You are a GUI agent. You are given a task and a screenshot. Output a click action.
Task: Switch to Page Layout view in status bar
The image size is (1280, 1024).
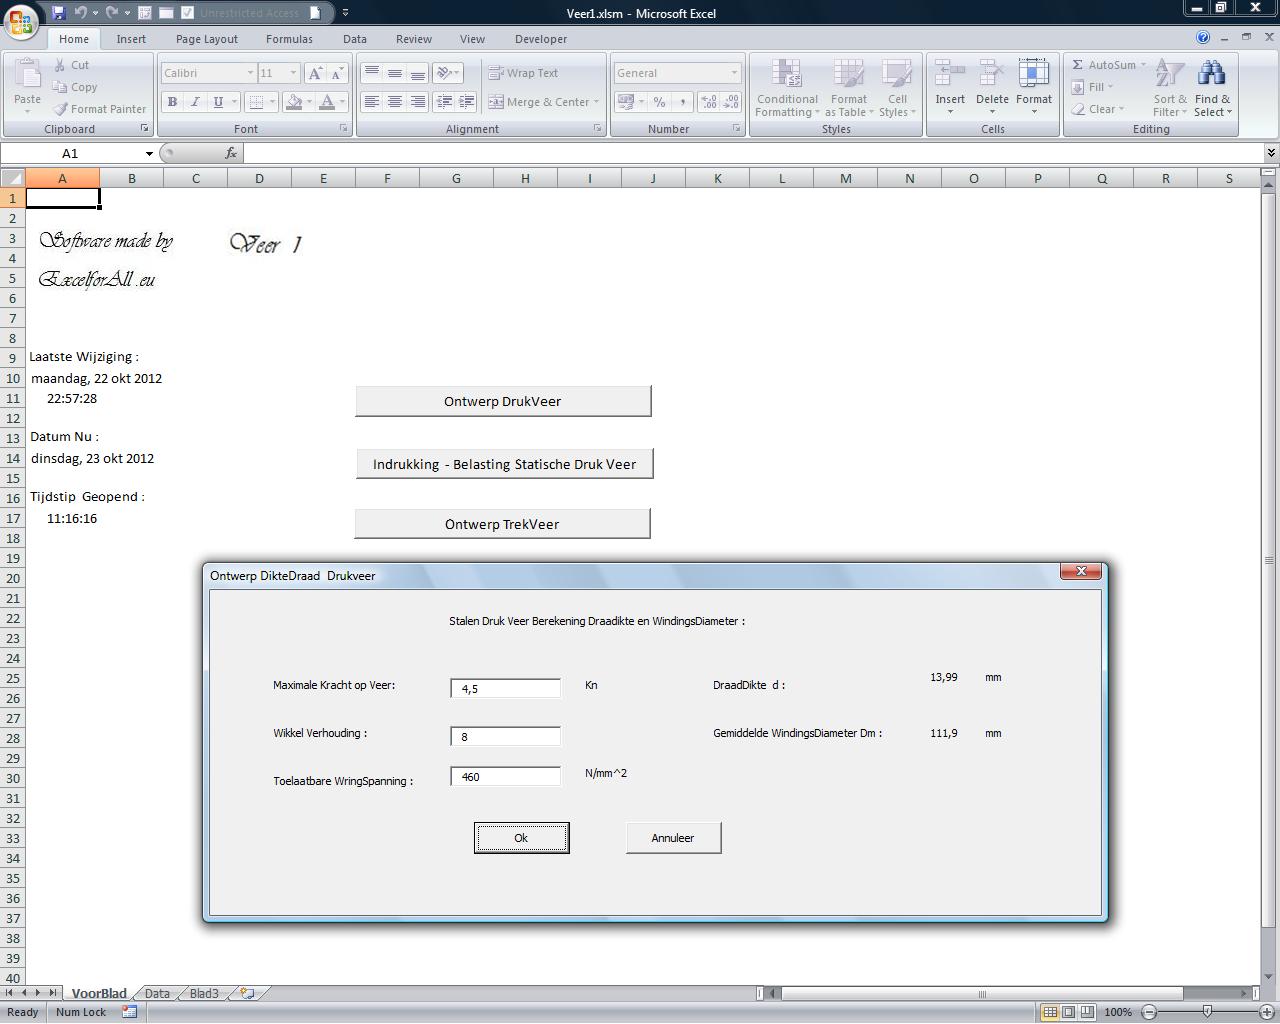1069,1012
